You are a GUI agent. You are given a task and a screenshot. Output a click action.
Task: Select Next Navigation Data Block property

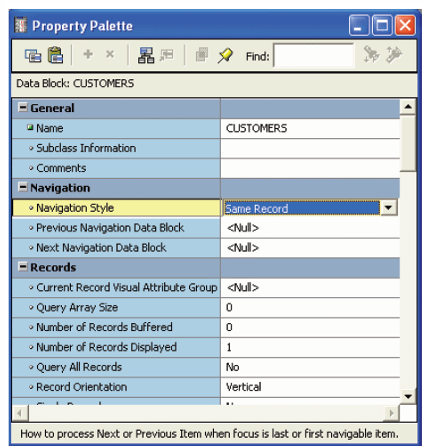pos(116,248)
